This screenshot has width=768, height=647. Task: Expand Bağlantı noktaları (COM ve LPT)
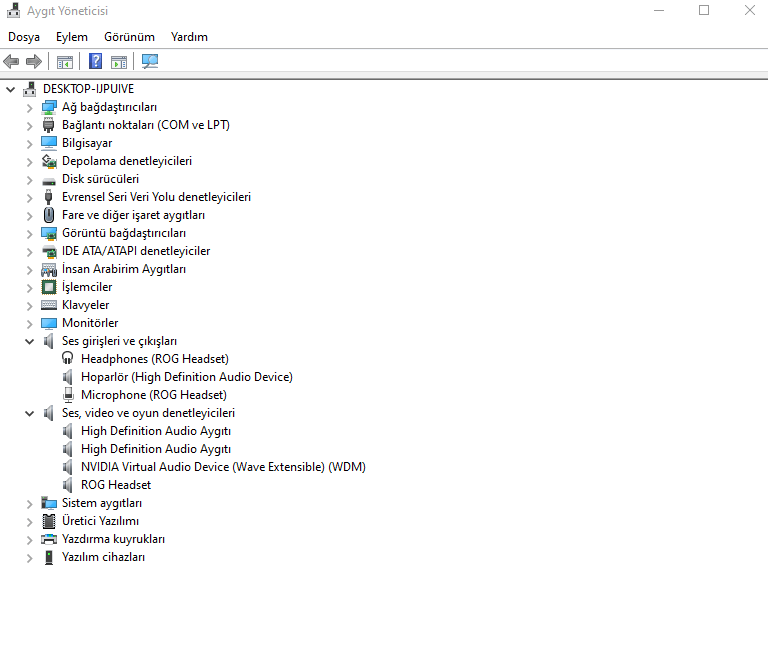pos(29,126)
